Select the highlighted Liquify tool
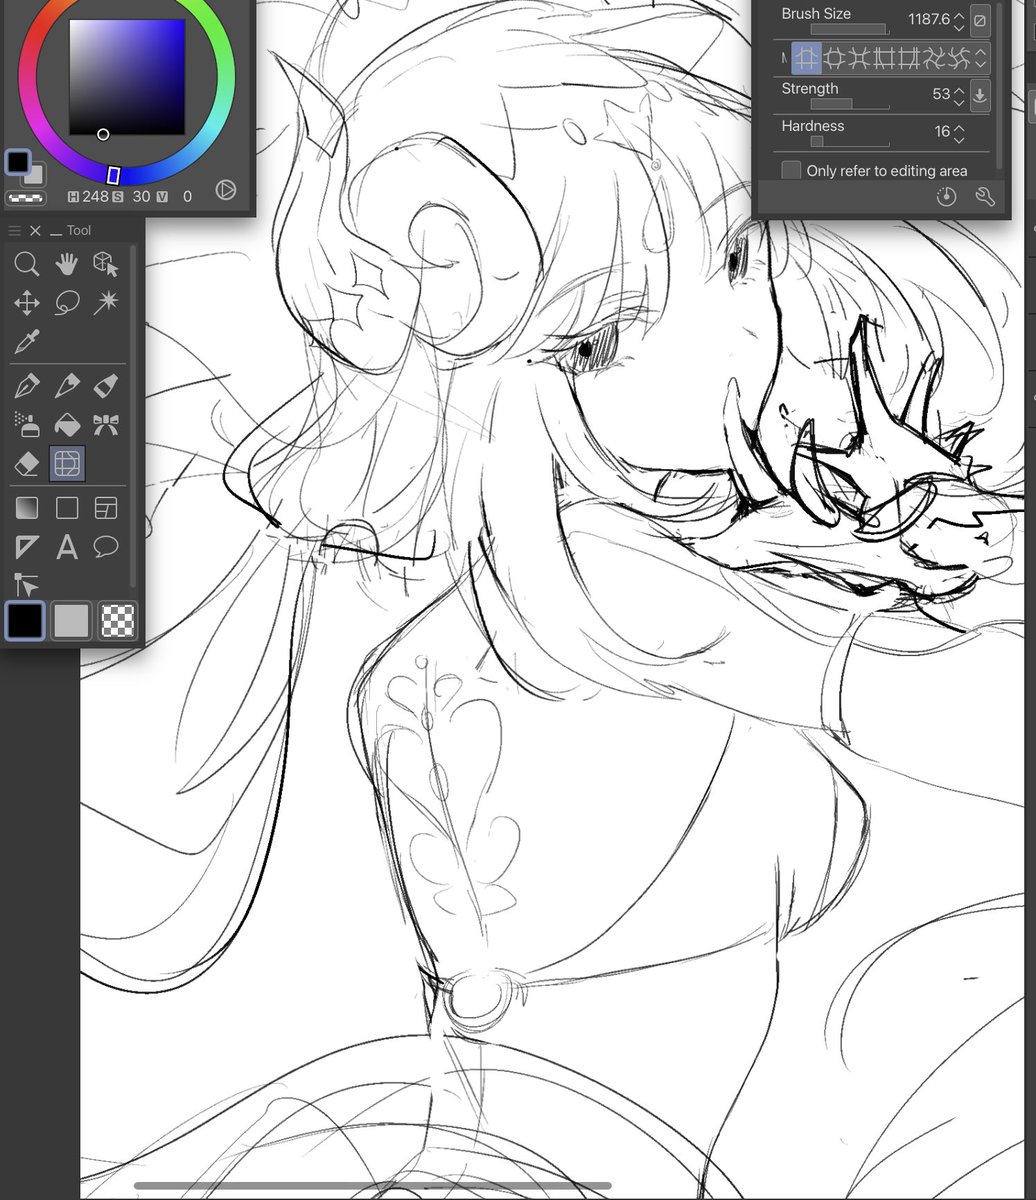 click(67, 463)
